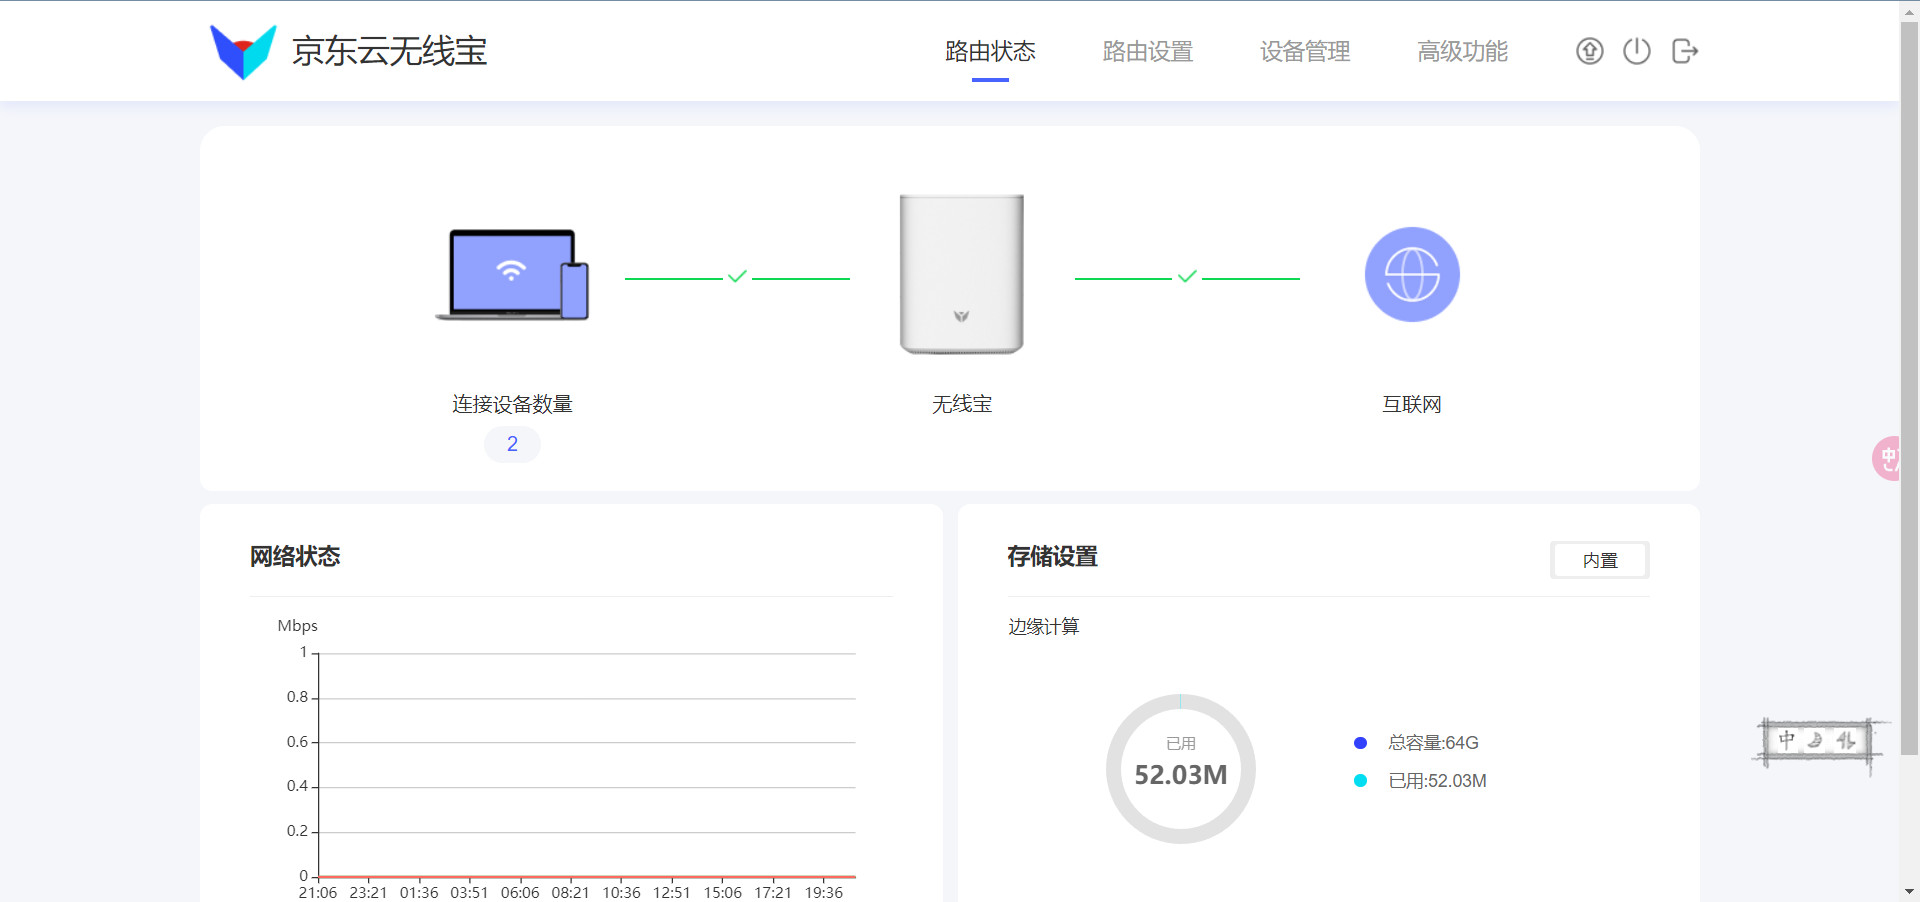Click the storage usage donut showing 52.03M
The image size is (1920, 902).
[1180, 769]
